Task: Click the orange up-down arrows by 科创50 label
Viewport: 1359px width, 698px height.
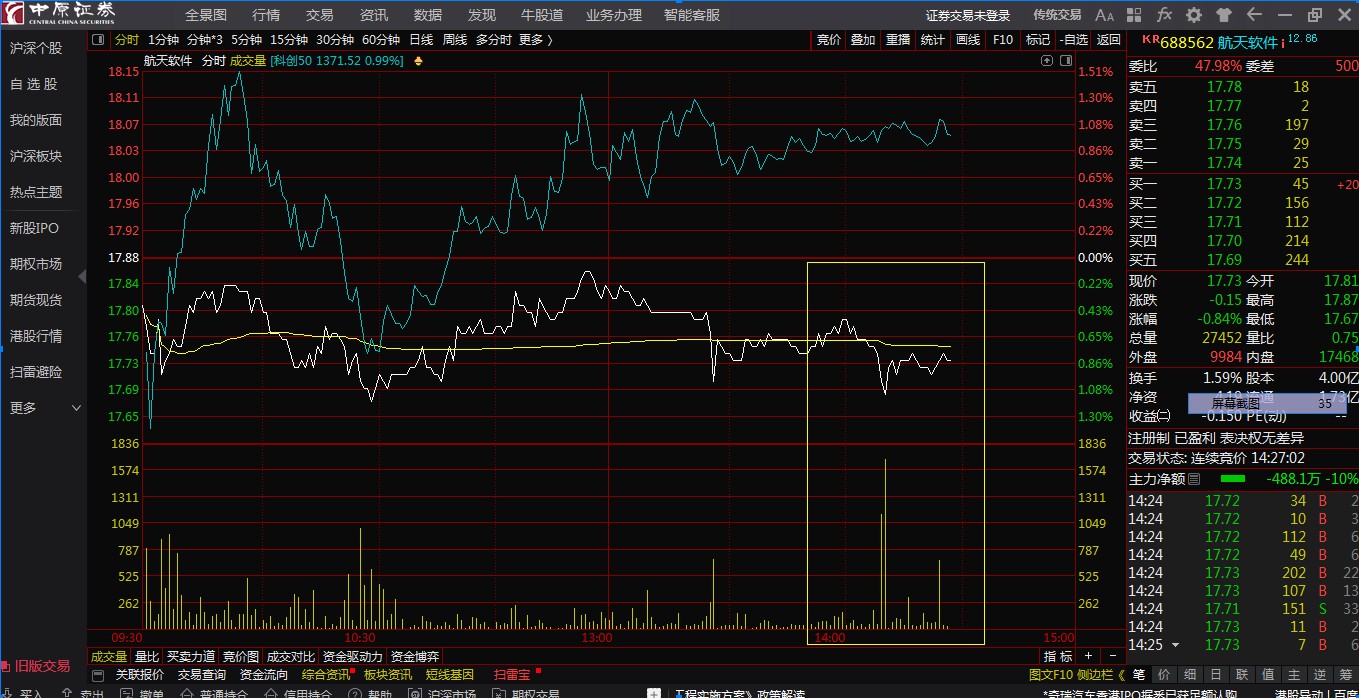Action: pyautogui.click(x=418, y=61)
